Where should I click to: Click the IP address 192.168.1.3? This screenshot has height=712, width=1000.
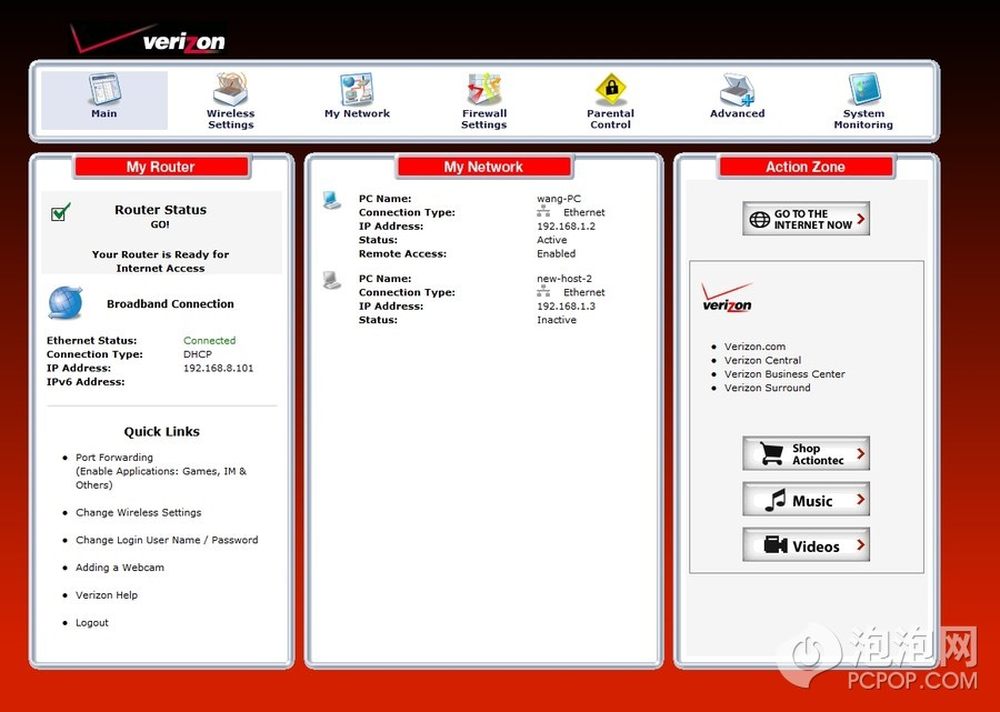566,306
